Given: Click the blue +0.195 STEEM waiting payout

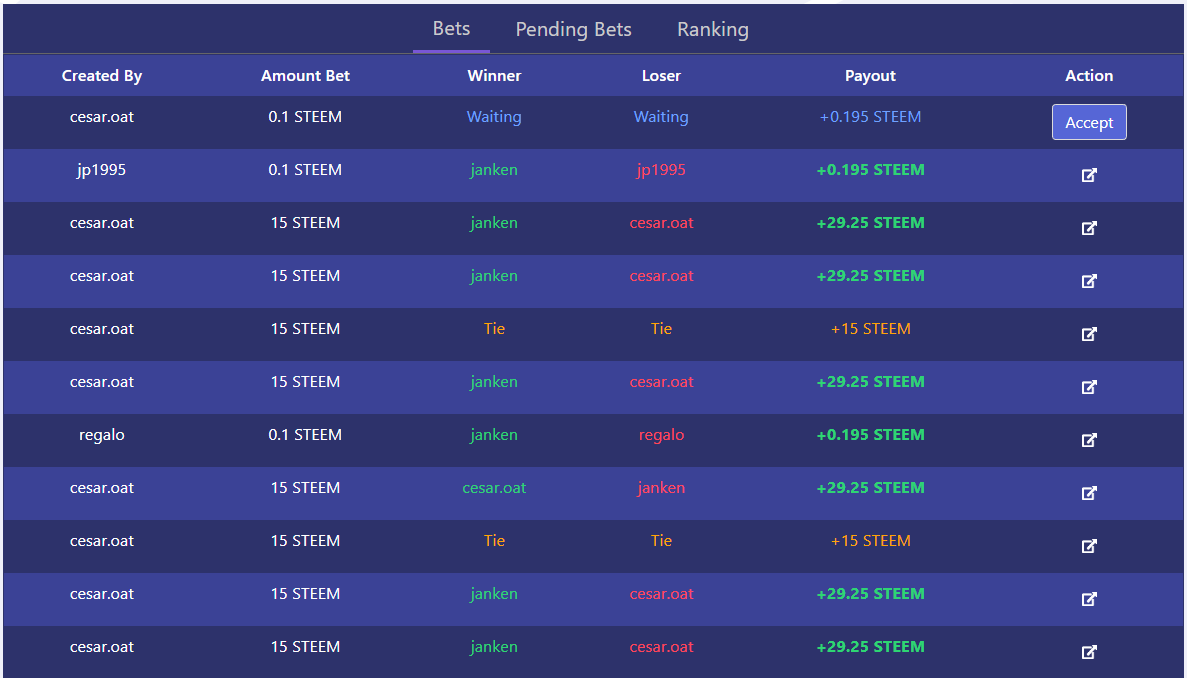Looking at the screenshot, I should tap(870, 117).
